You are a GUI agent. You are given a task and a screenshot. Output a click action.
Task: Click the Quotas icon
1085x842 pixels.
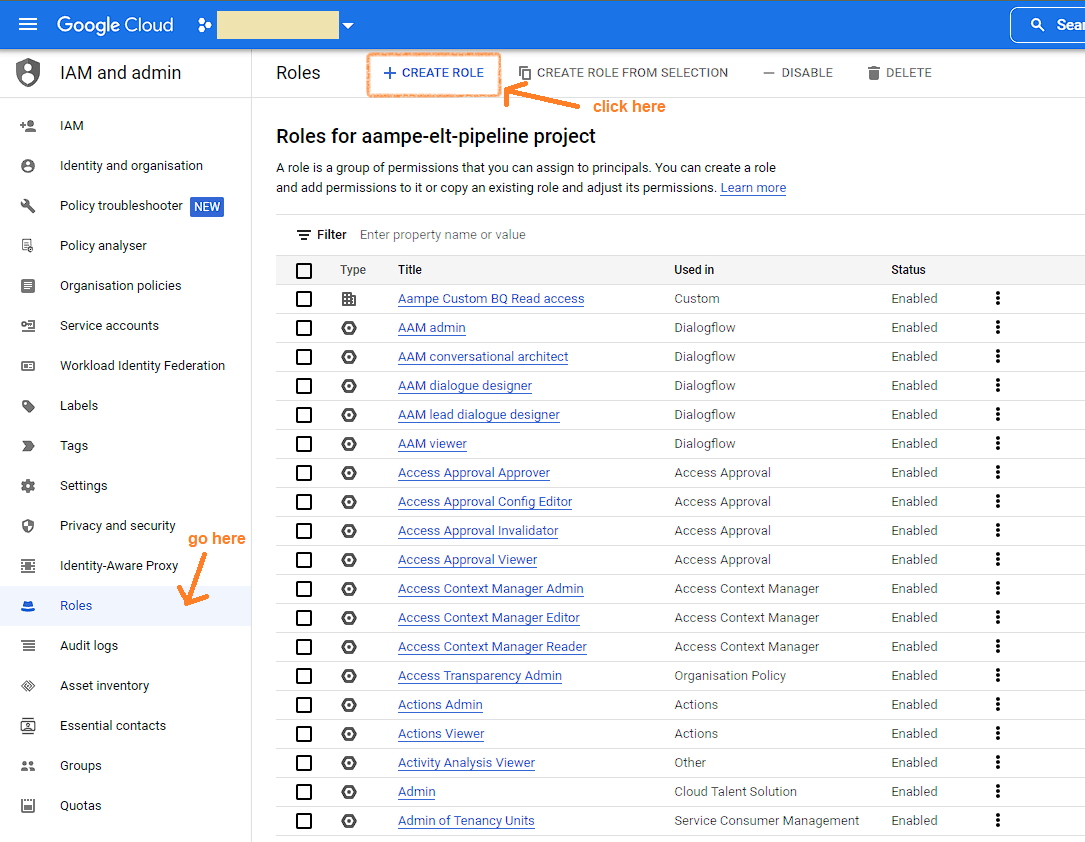[28, 806]
